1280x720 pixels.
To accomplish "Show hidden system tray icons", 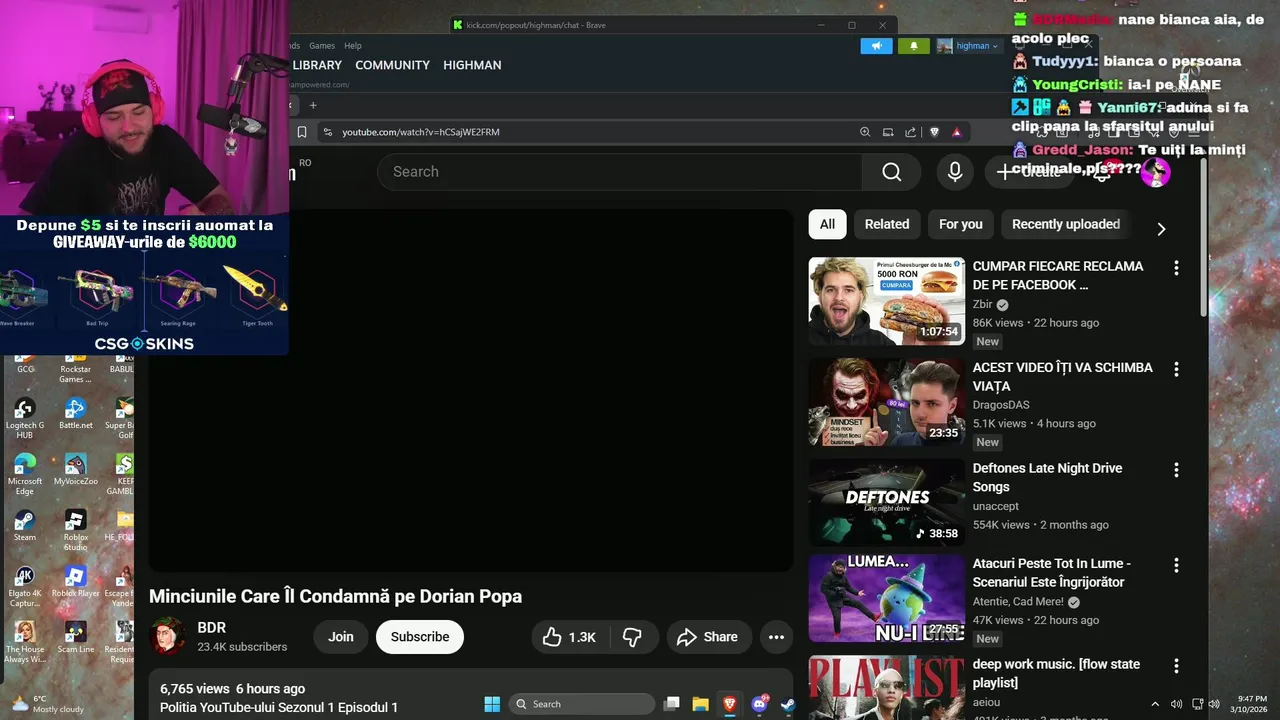I will [x=1155, y=704].
